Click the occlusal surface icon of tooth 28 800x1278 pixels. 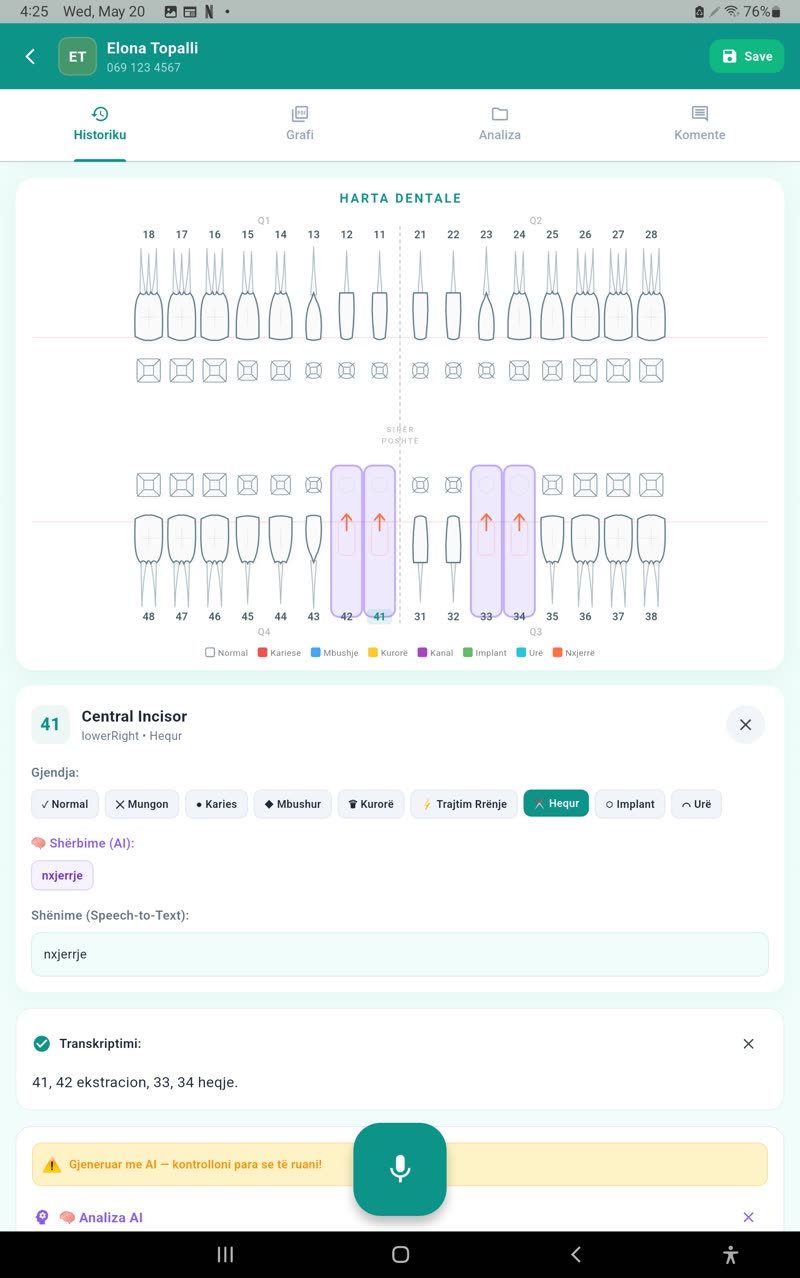(651, 371)
